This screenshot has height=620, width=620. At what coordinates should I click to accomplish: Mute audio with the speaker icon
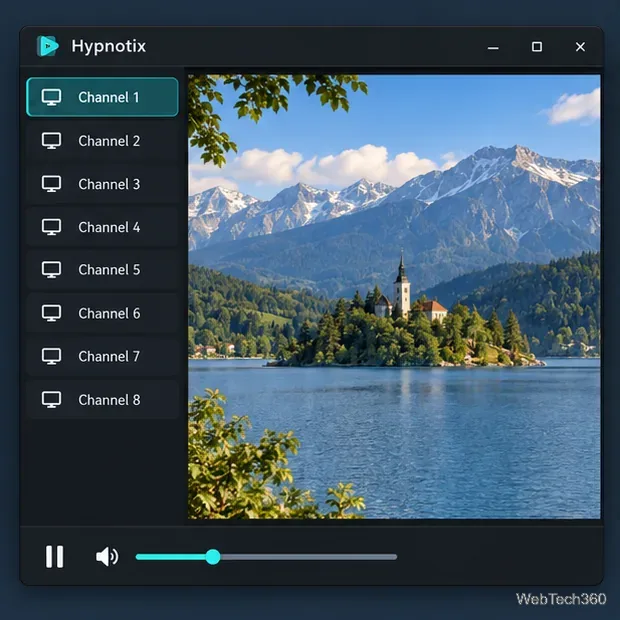click(107, 557)
